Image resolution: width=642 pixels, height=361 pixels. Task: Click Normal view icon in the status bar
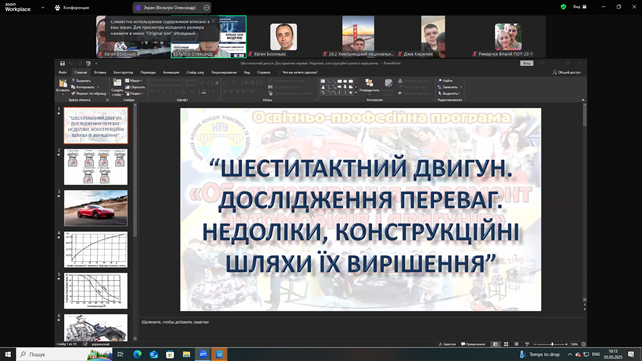pos(495,344)
